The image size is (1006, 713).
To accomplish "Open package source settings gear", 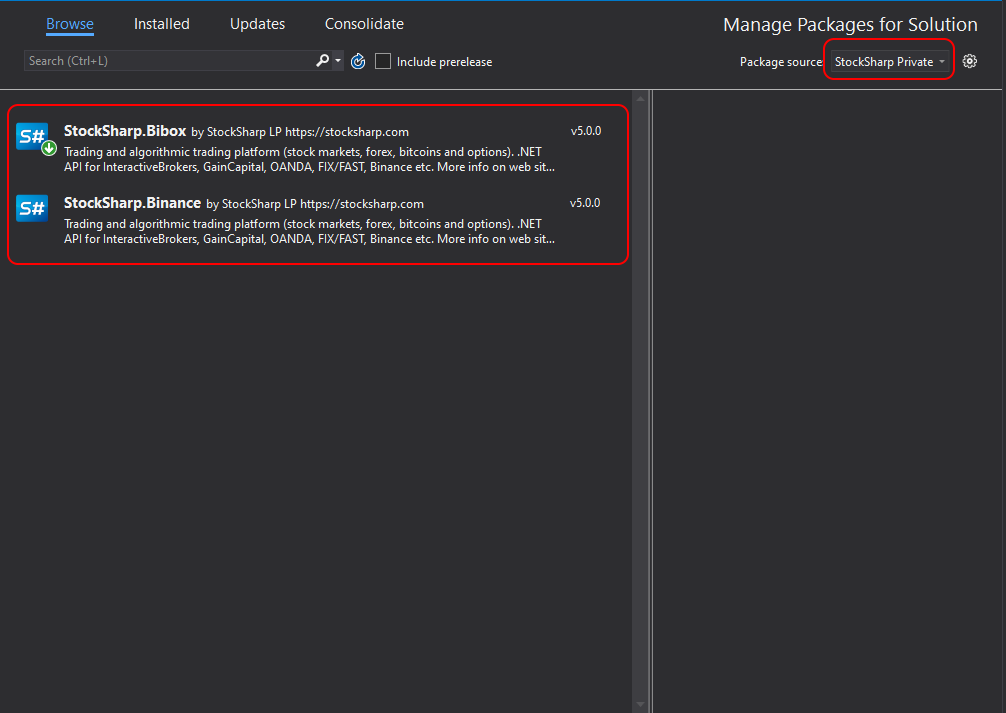I will point(969,61).
